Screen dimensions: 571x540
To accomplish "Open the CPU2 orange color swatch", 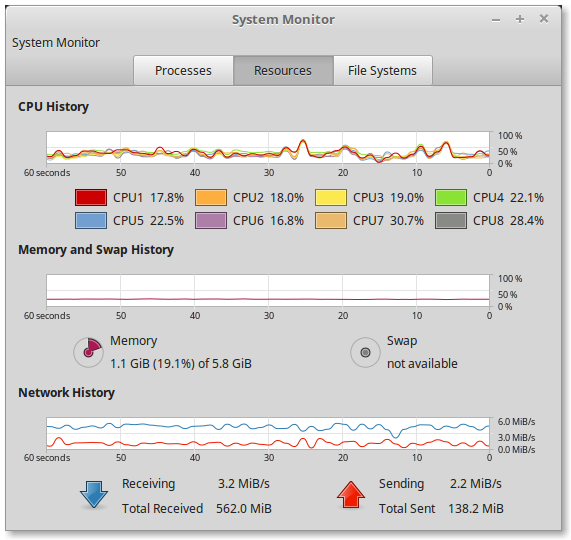I will click(211, 198).
